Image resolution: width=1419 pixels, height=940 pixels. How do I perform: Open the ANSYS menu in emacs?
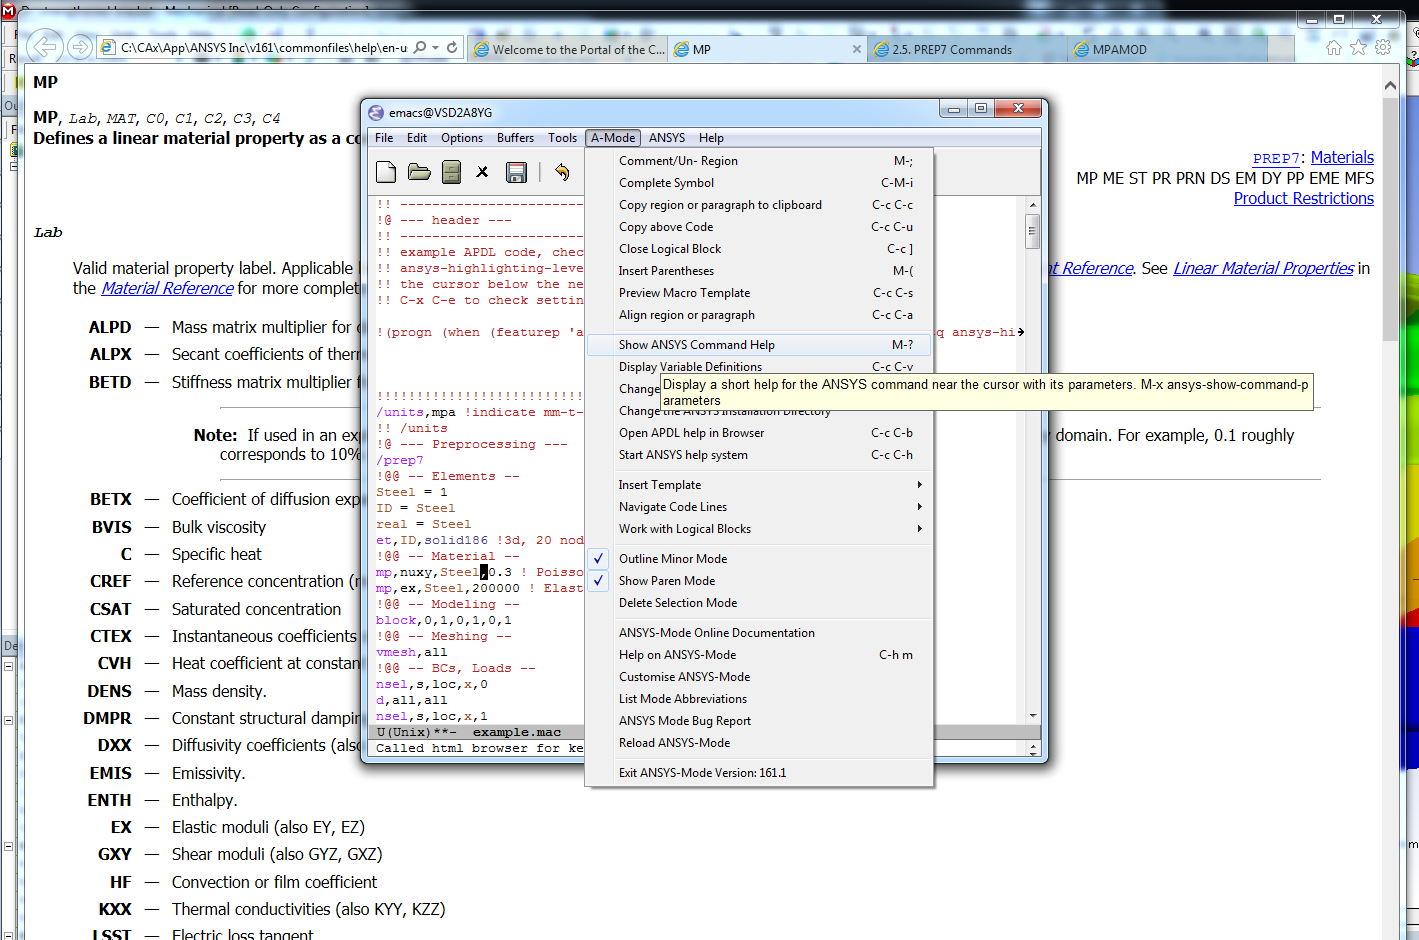pos(667,138)
